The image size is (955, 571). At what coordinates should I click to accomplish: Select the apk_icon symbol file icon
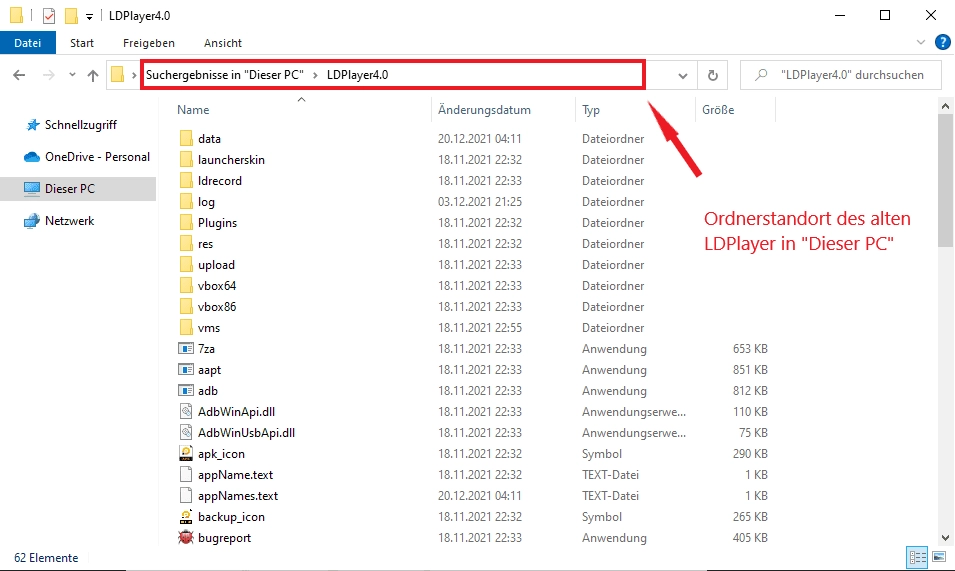coord(186,454)
